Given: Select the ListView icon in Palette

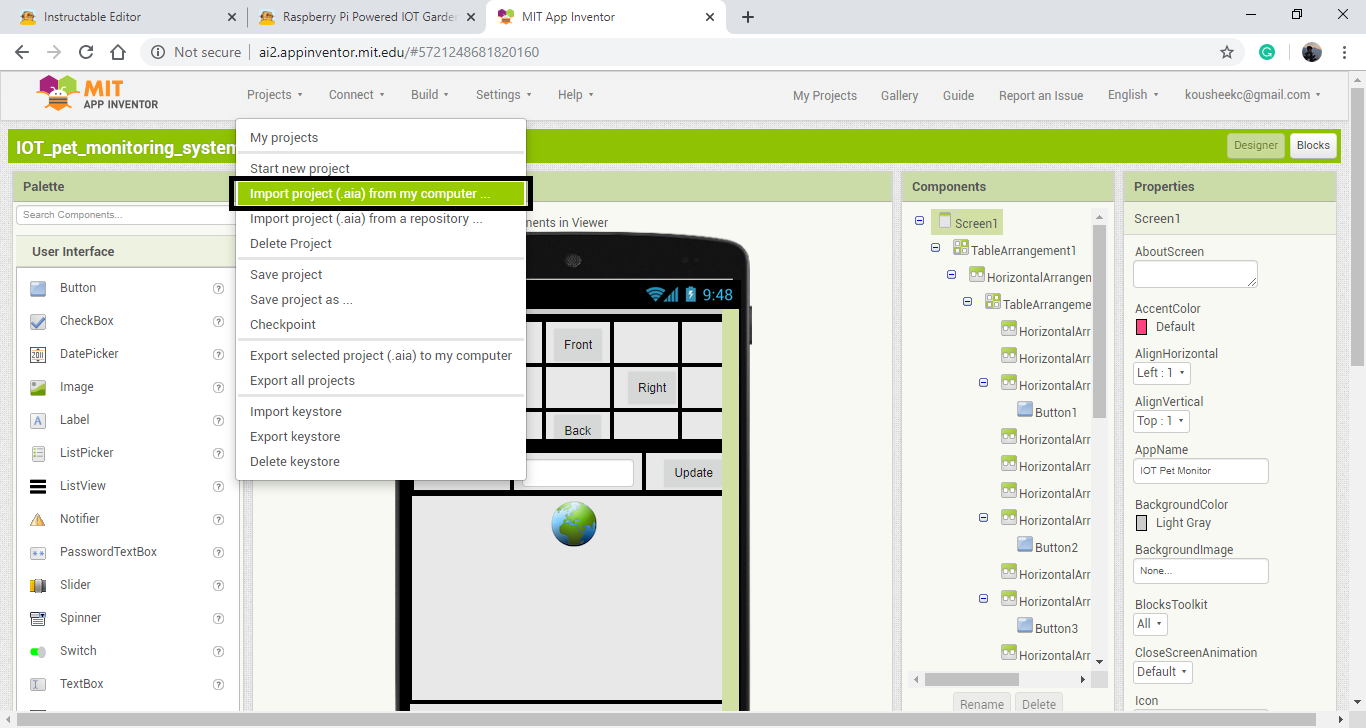Looking at the screenshot, I should tap(38, 486).
